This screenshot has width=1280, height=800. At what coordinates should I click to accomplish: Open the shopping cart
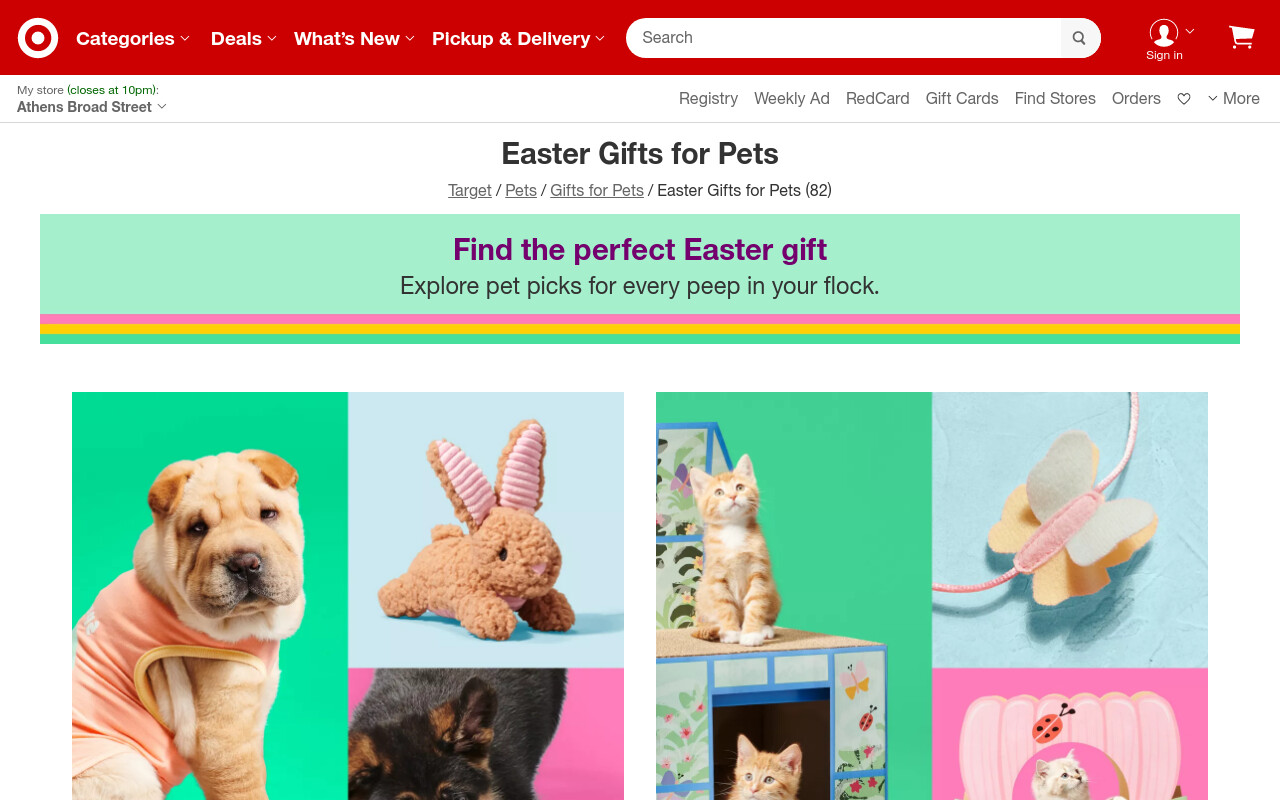(1241, 38)
